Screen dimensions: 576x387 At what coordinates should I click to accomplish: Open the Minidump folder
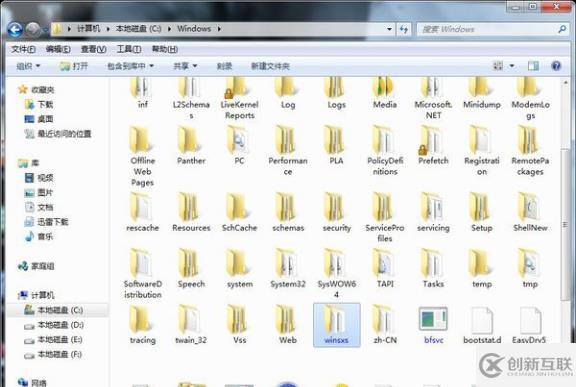coord(482,93)
